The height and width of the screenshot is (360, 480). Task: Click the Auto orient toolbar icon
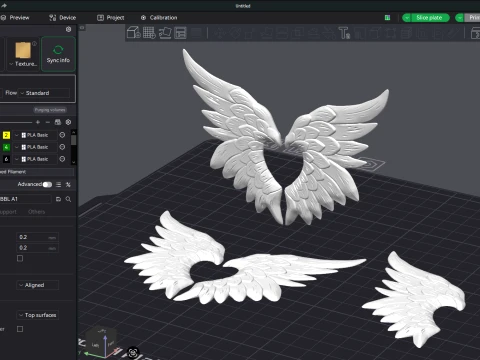pos(165,33)
